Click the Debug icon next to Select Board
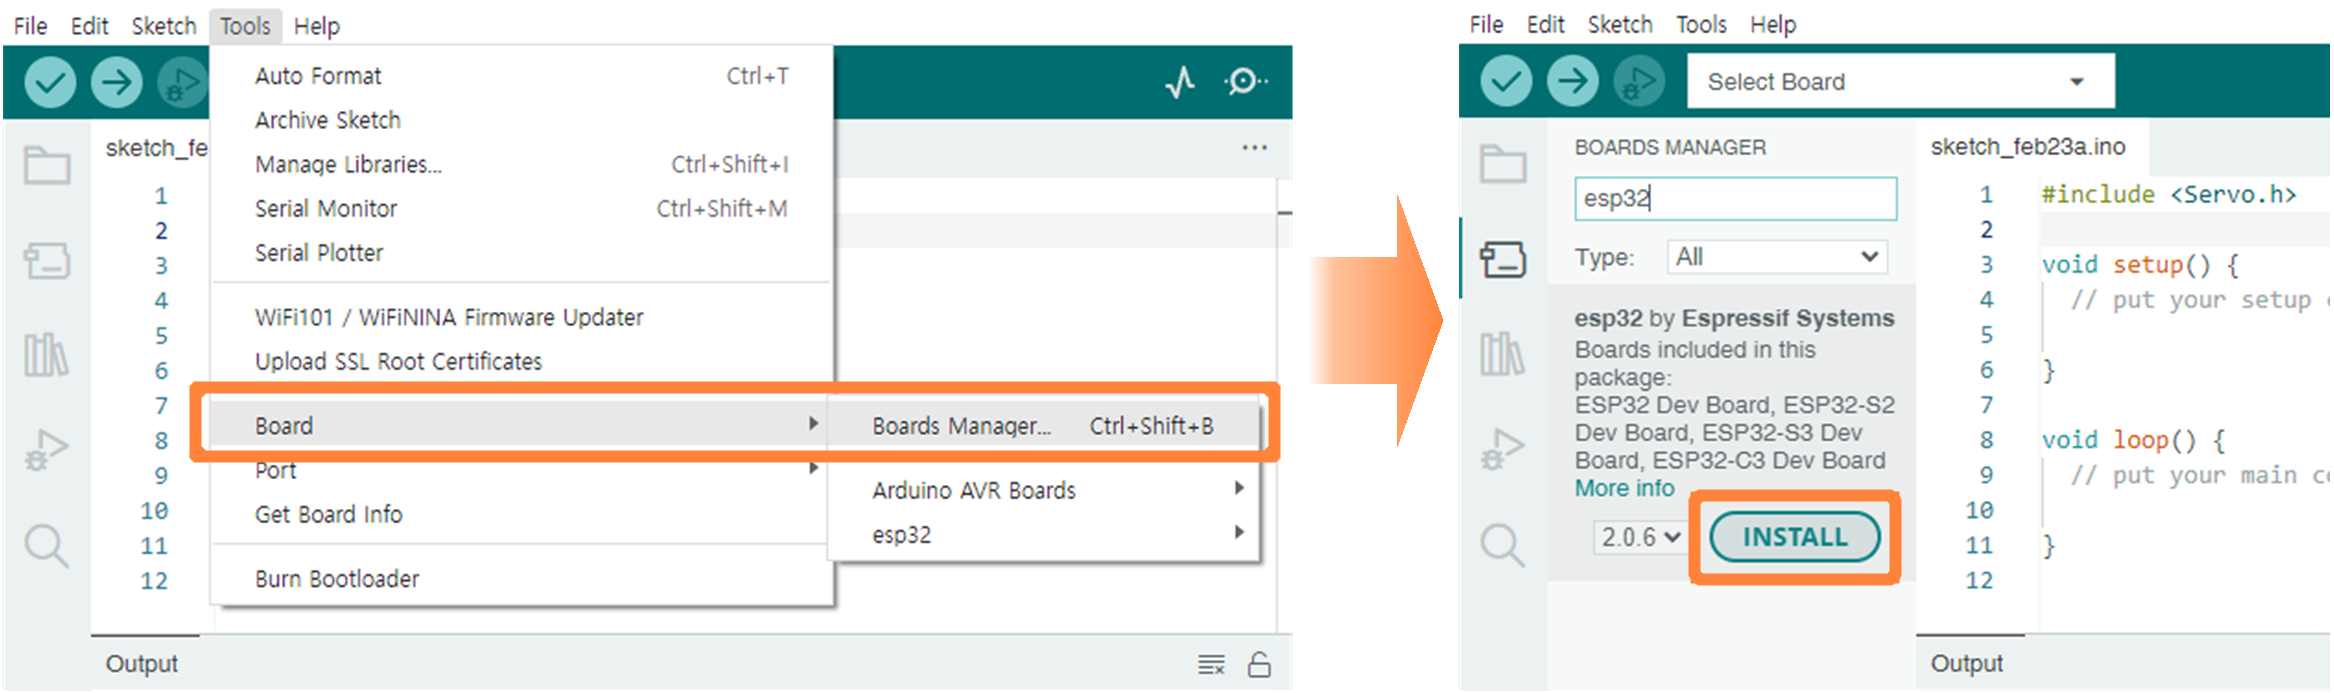The image size is (2334, 693). click(1638, 81)
